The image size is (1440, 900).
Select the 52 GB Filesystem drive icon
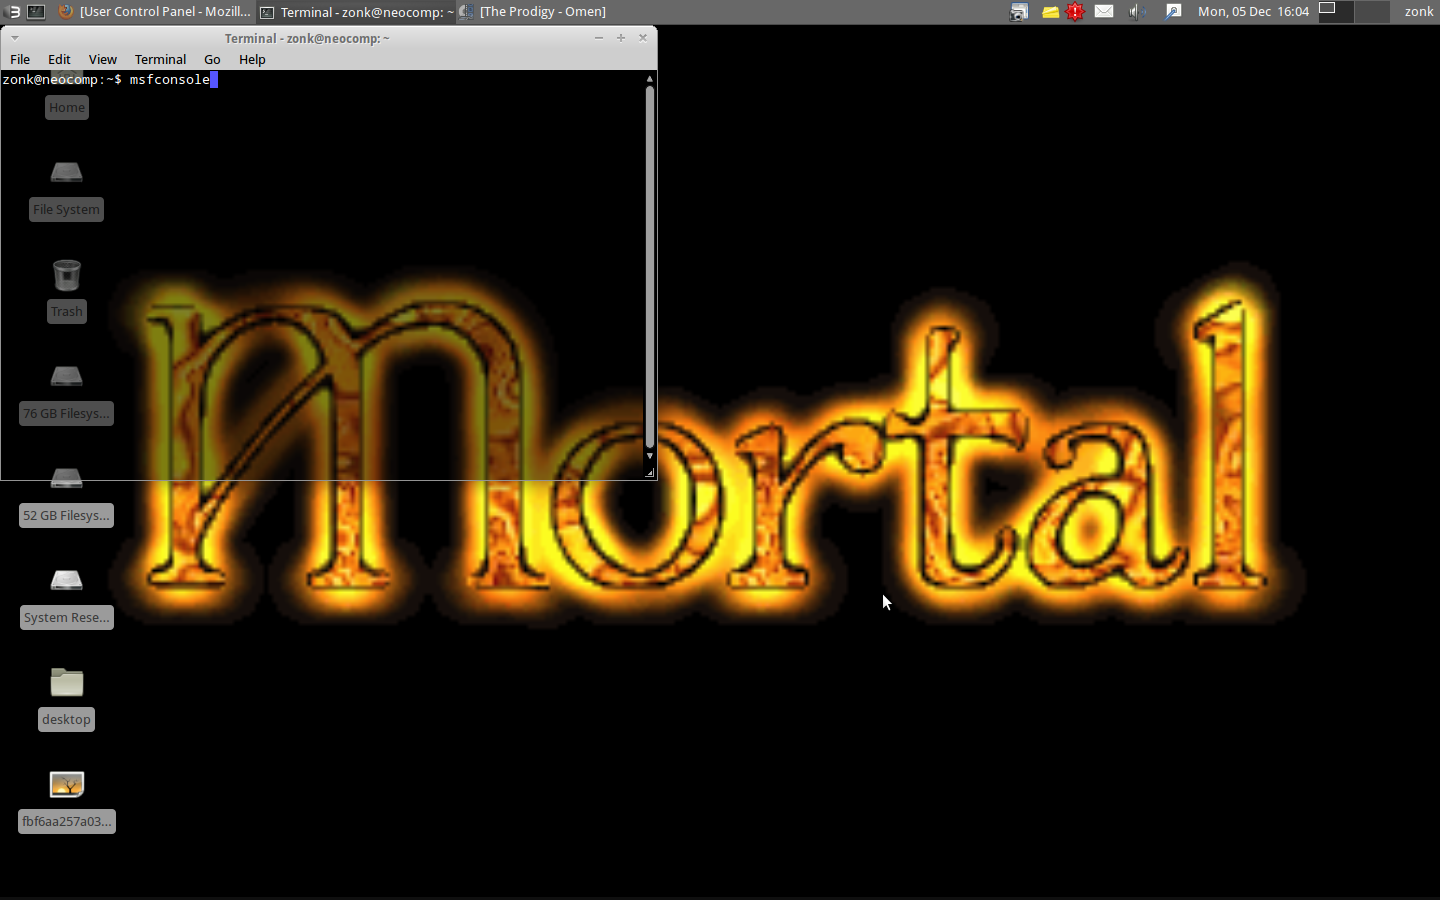[x=67, y=479]
